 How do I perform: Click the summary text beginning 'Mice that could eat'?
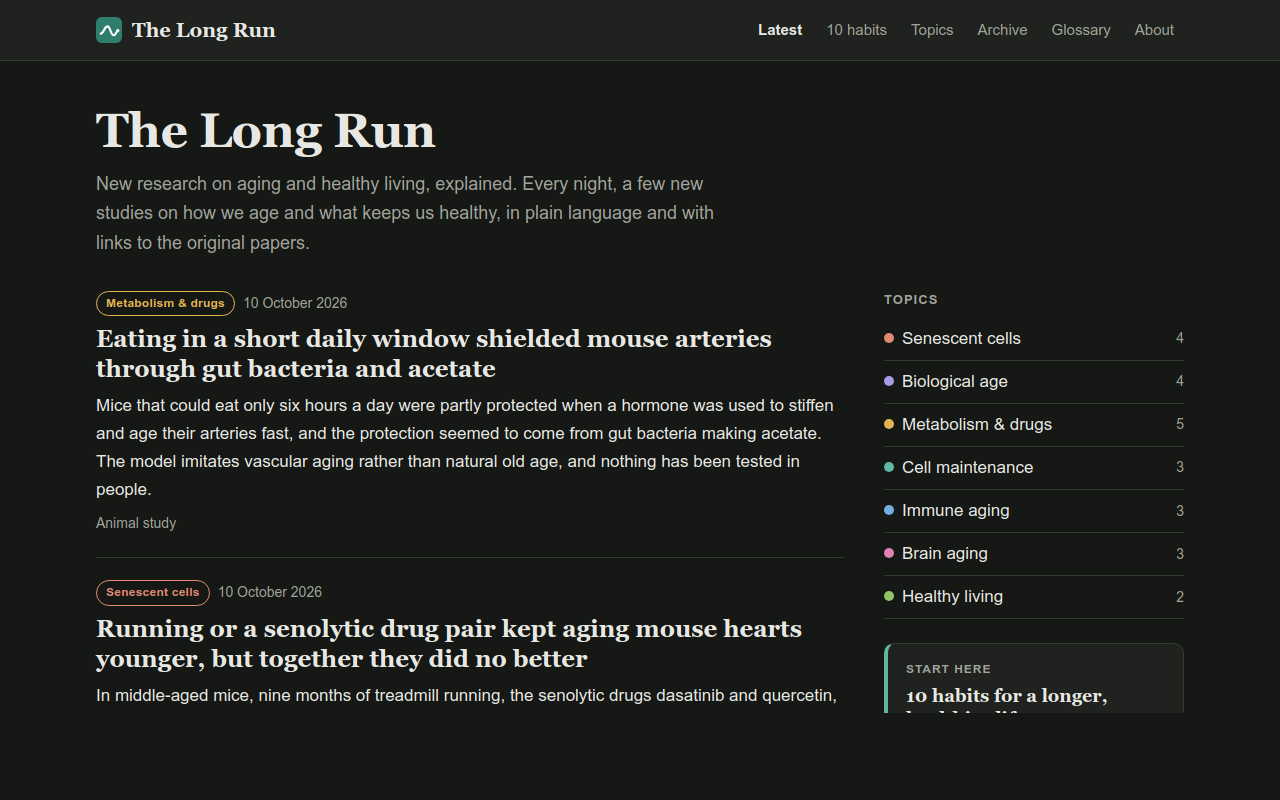click(x=465, y=447)
